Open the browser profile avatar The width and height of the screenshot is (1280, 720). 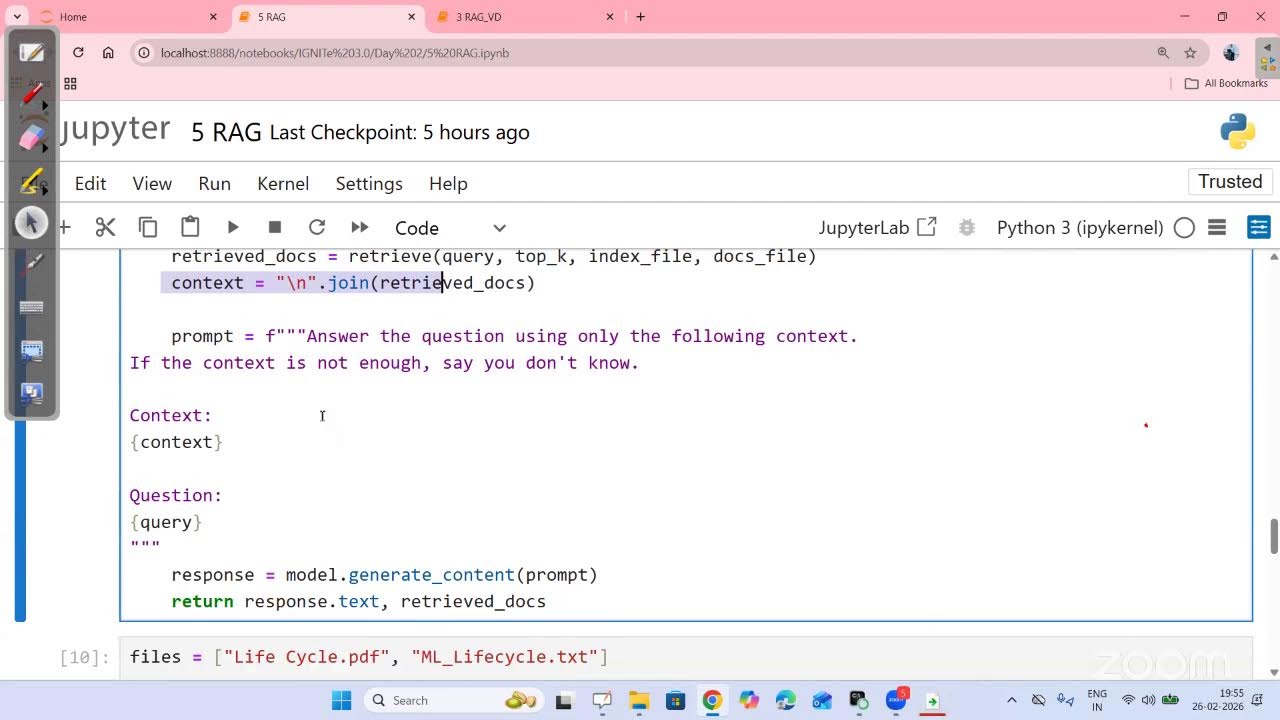click(x=1231, y=53)
